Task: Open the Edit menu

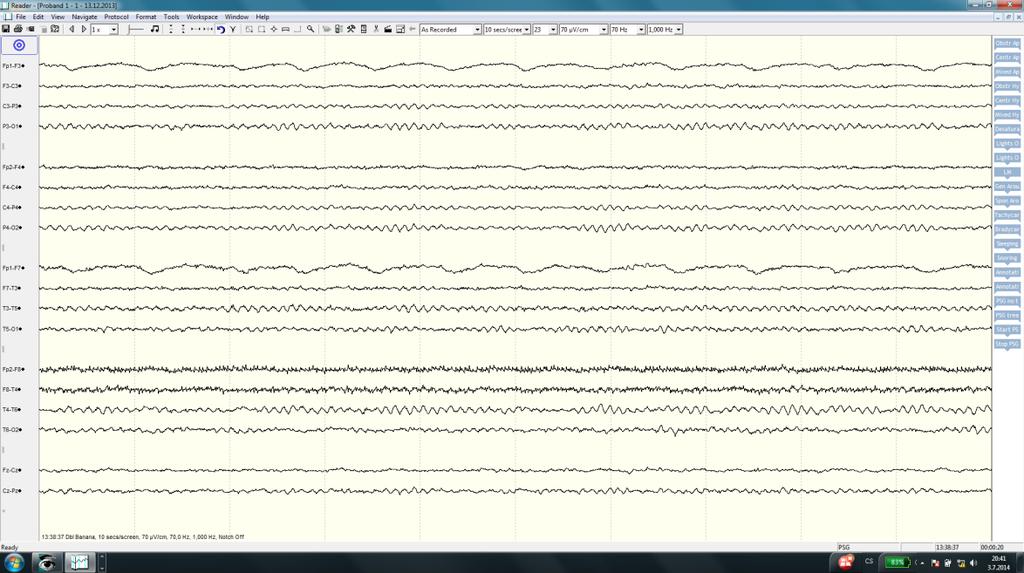Action: (x=38, y=17)
